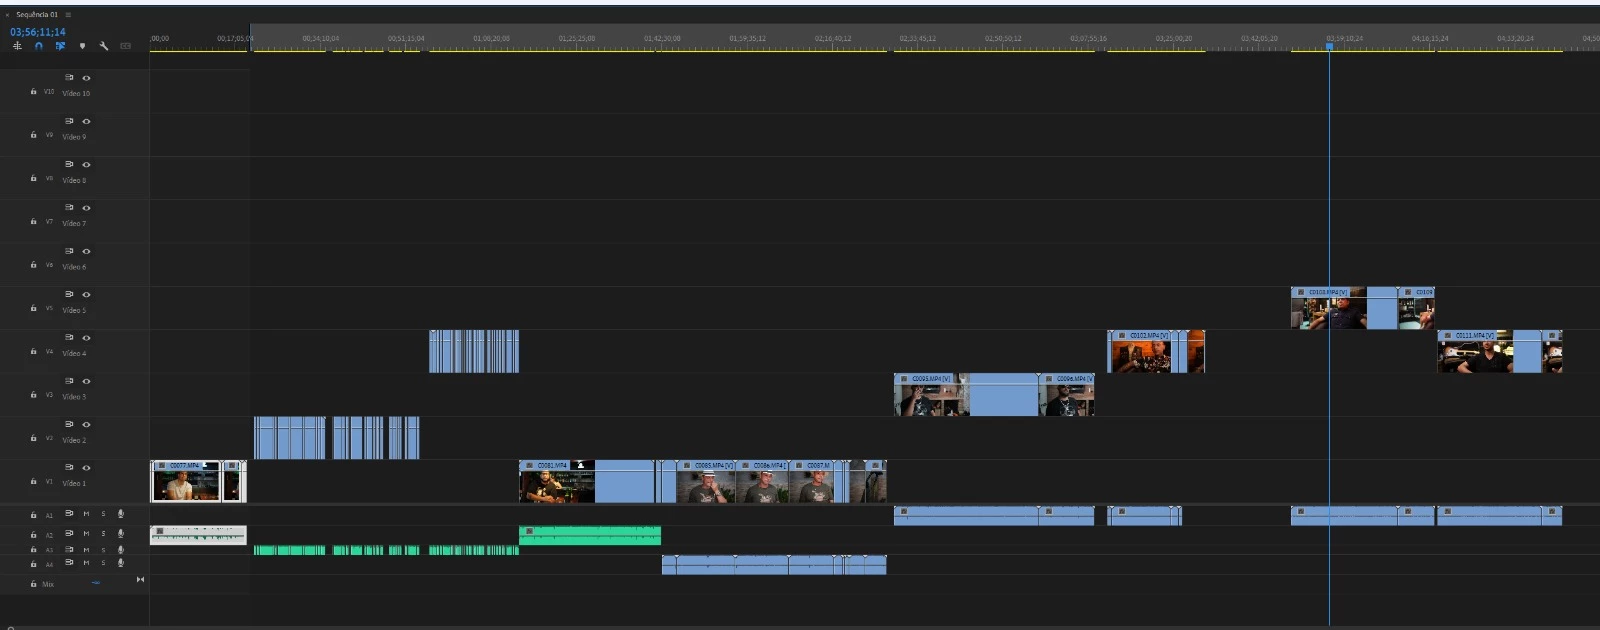Toggle the magnet Snap icon

coord(38,46)
